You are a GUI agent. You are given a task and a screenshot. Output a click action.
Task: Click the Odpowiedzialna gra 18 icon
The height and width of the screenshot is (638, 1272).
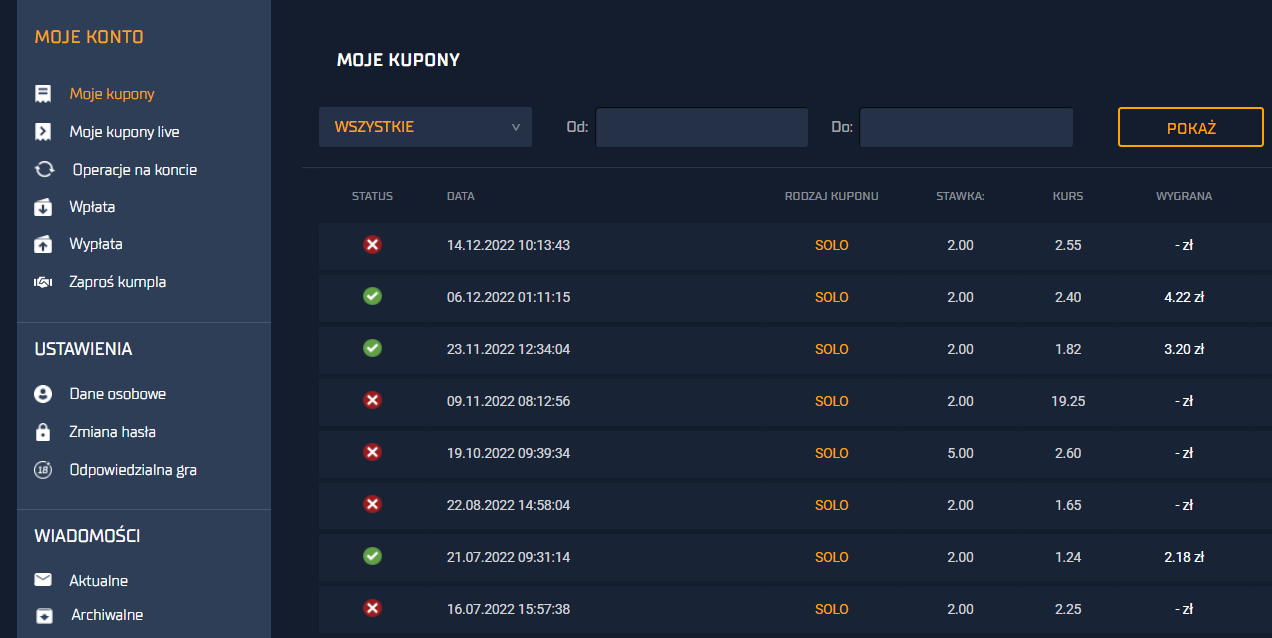point(43,470)
